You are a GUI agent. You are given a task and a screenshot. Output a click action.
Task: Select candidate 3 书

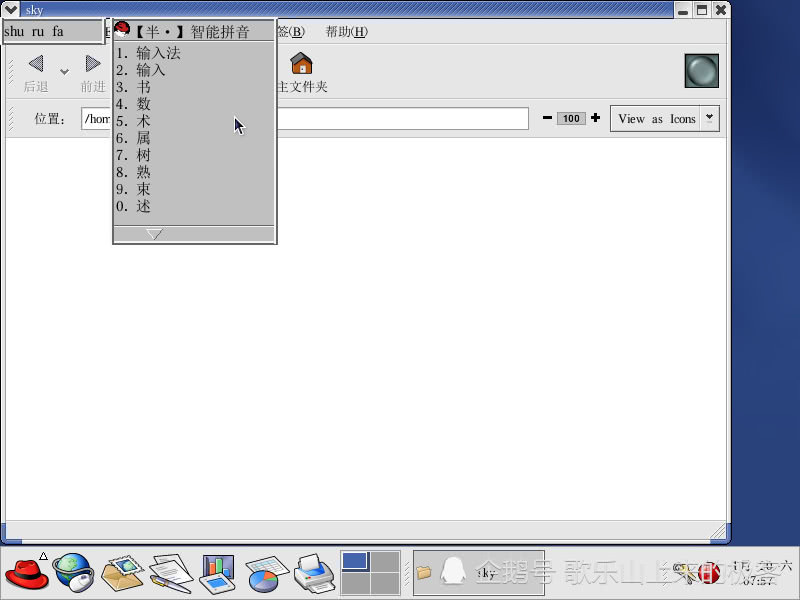(133, 87)
